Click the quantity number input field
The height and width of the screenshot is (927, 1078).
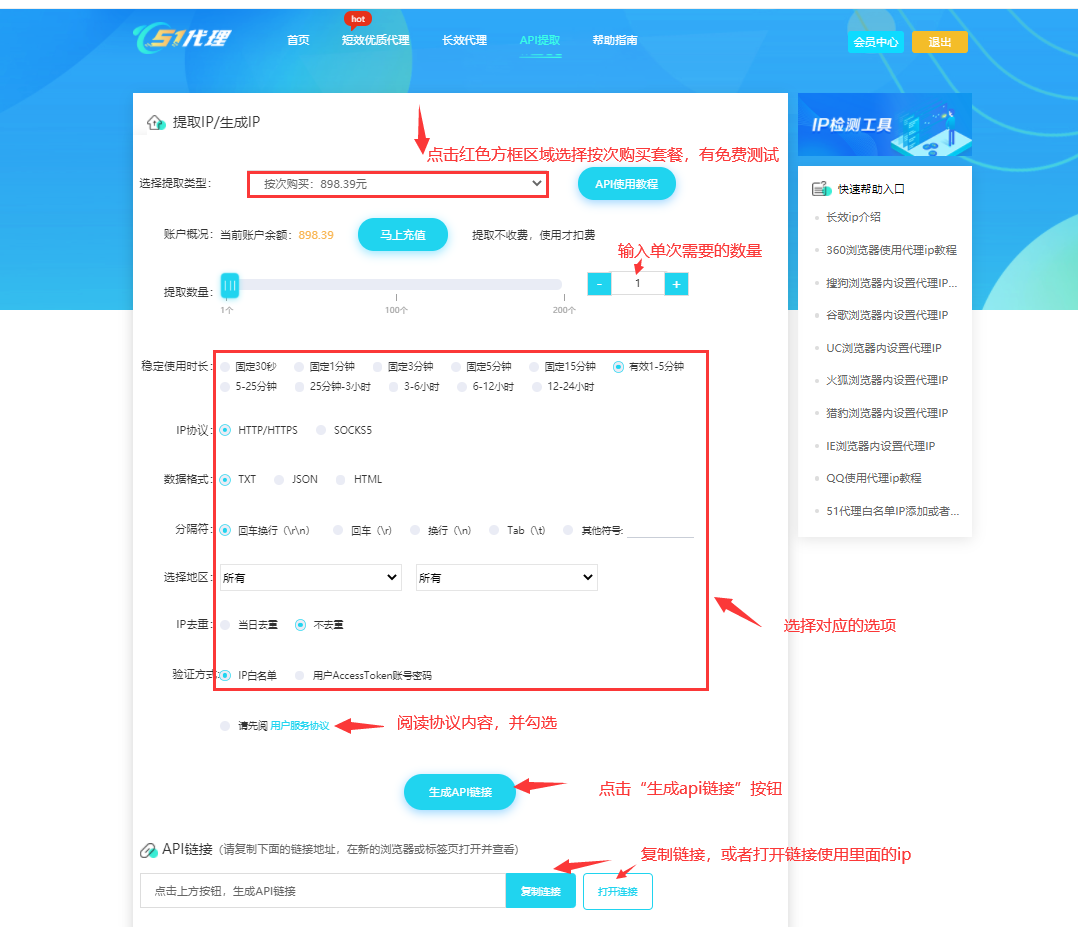pyautogui.click(x=638, y=283)
